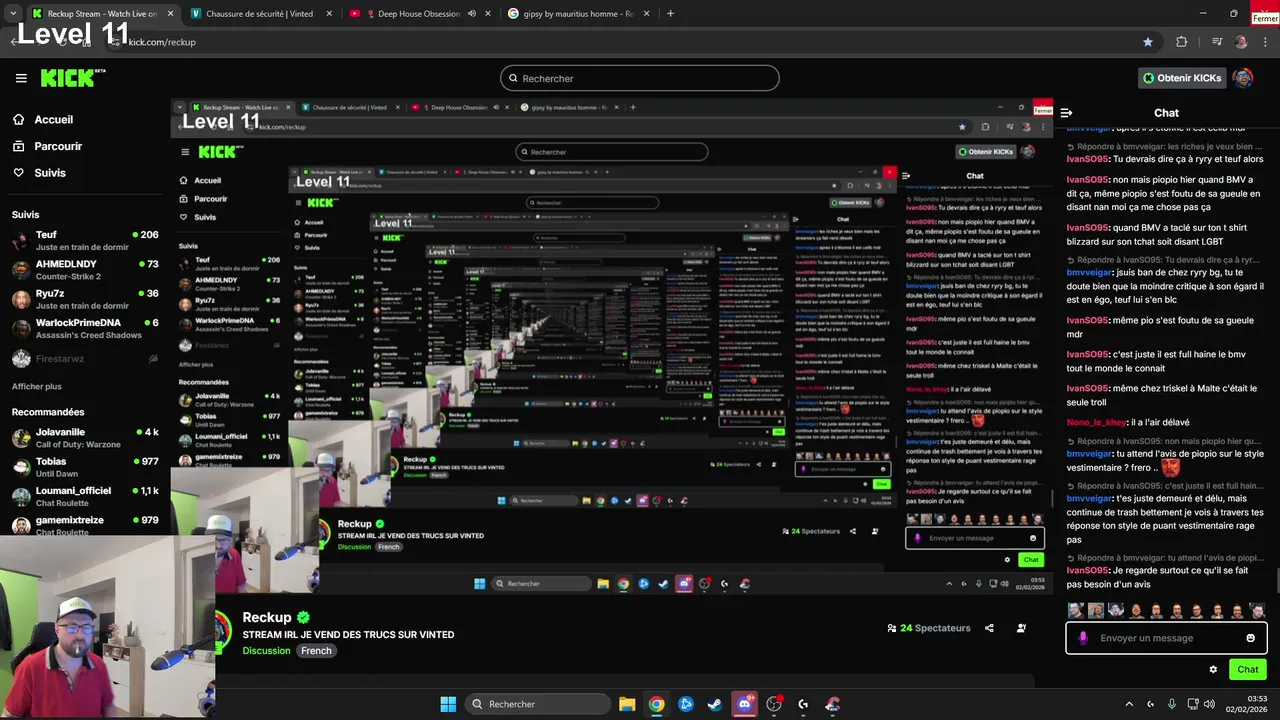Click the Obtenir KICKs button
1280x720 pixels.
tap(1182, 78)
